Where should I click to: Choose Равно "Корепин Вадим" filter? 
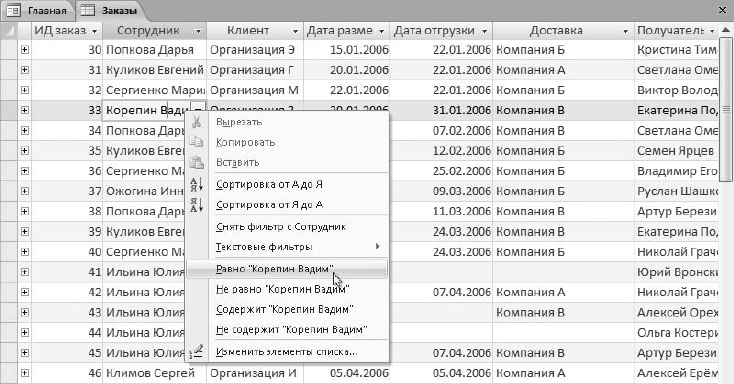tap(287, 269)
